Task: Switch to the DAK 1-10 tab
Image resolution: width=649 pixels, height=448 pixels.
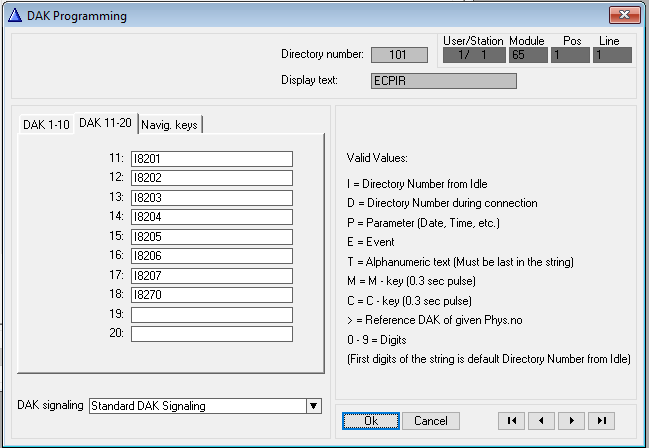Action: (46, 125)
